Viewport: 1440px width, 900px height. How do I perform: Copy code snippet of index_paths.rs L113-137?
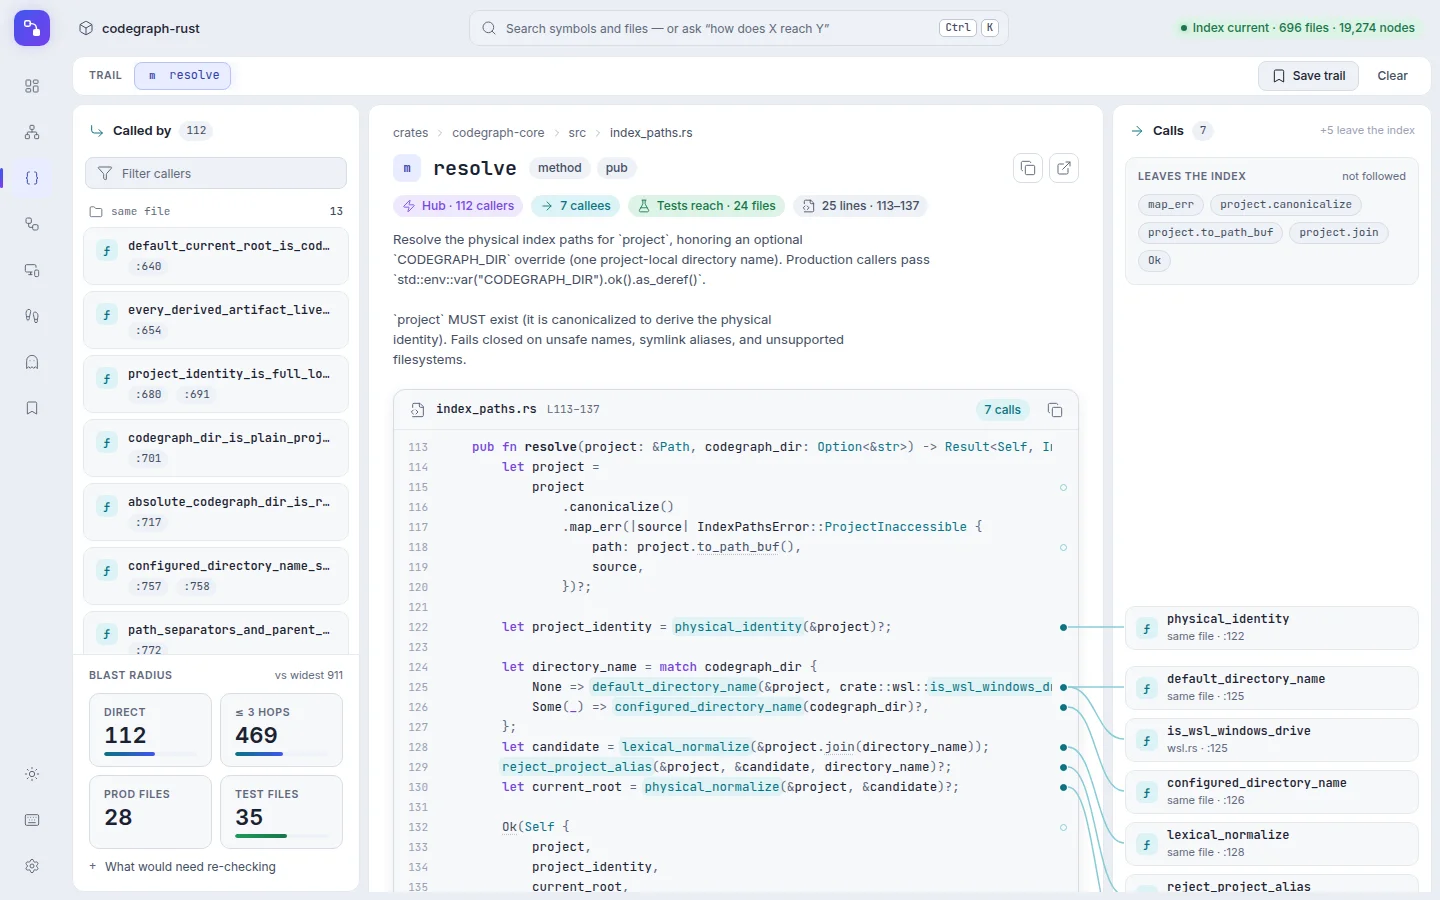coord(1055,410)
